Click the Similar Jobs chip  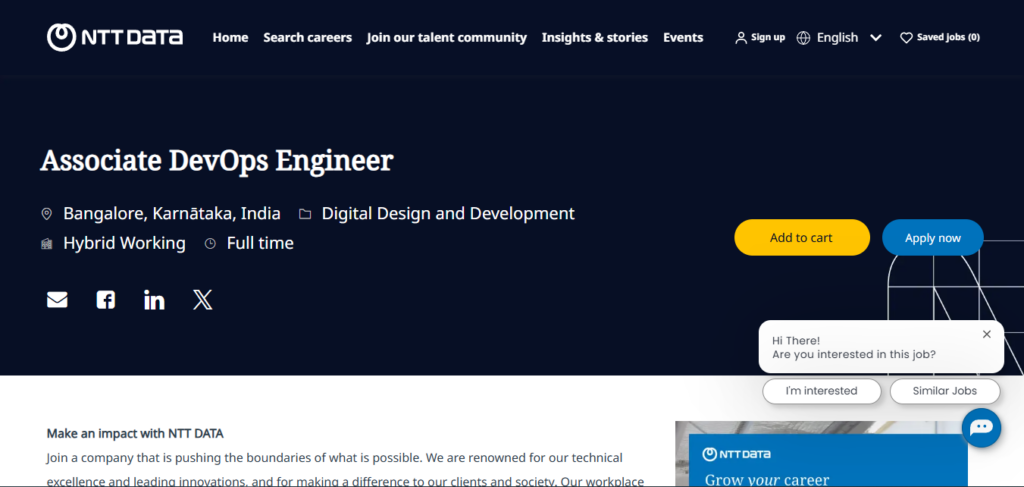945,391
